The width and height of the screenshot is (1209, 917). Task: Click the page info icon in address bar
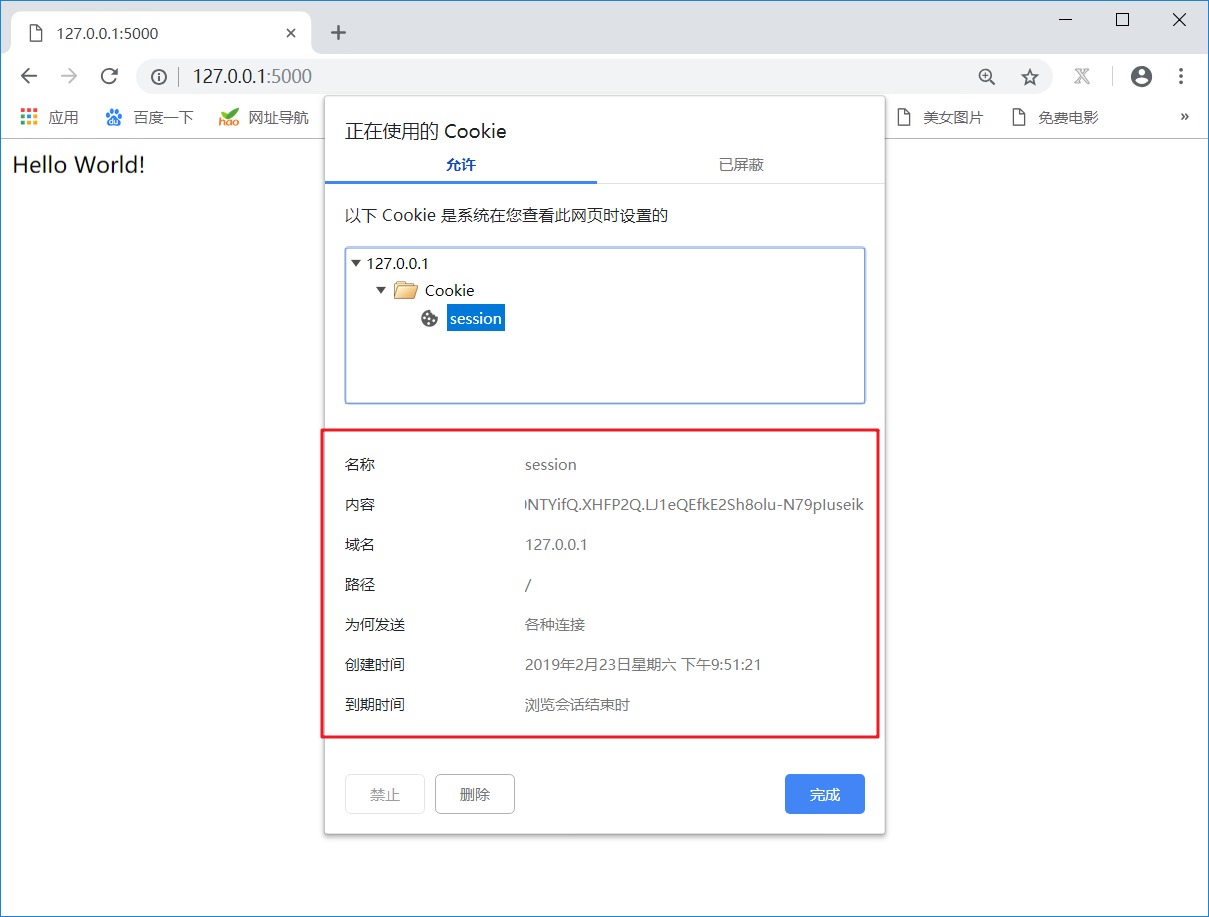coord(158,76)
